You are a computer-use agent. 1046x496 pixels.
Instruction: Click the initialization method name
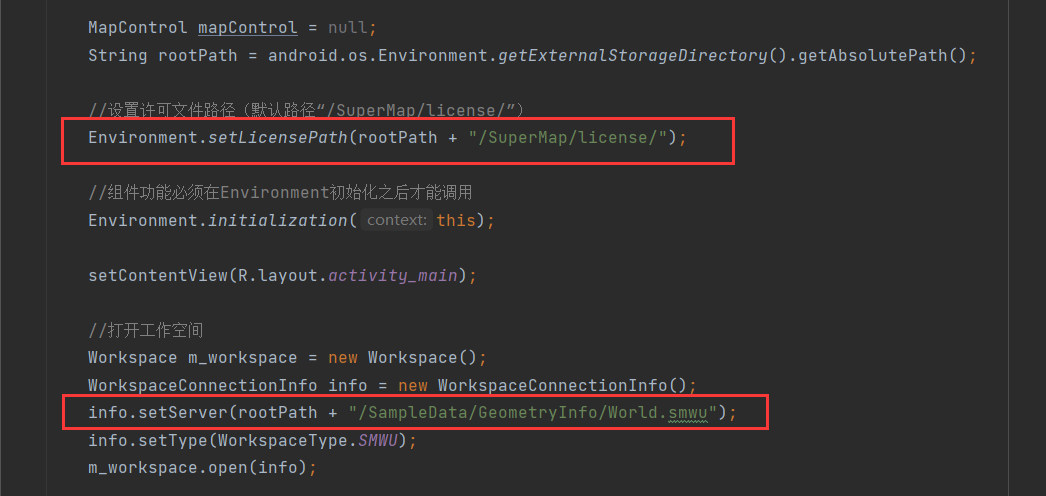pos(278,220)
